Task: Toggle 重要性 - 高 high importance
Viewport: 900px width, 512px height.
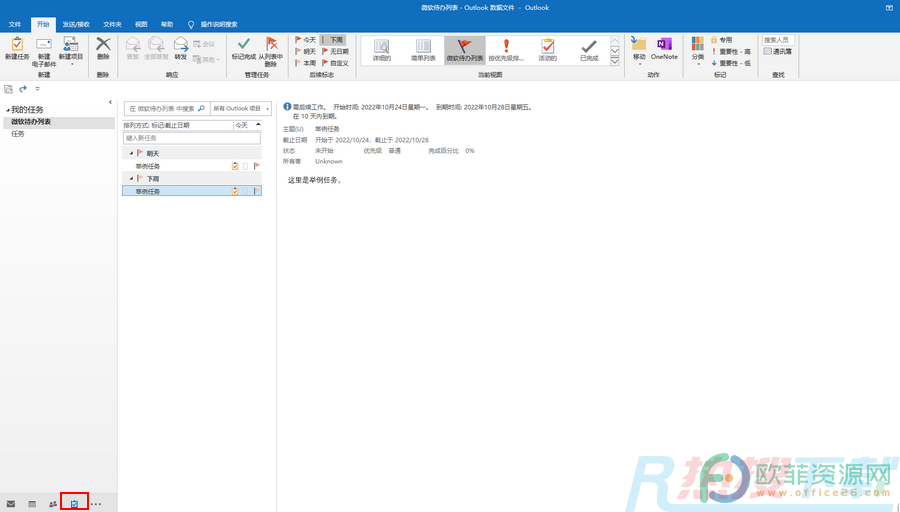Action: pos(731,52)
